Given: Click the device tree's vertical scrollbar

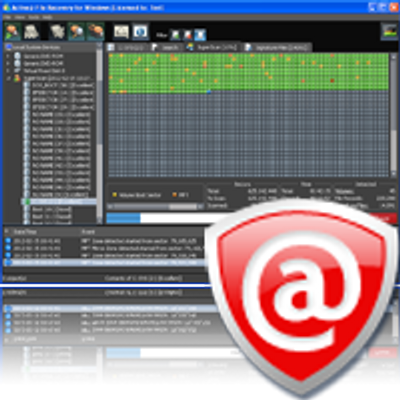Looking at the screenshot, I should pos(99,133).
